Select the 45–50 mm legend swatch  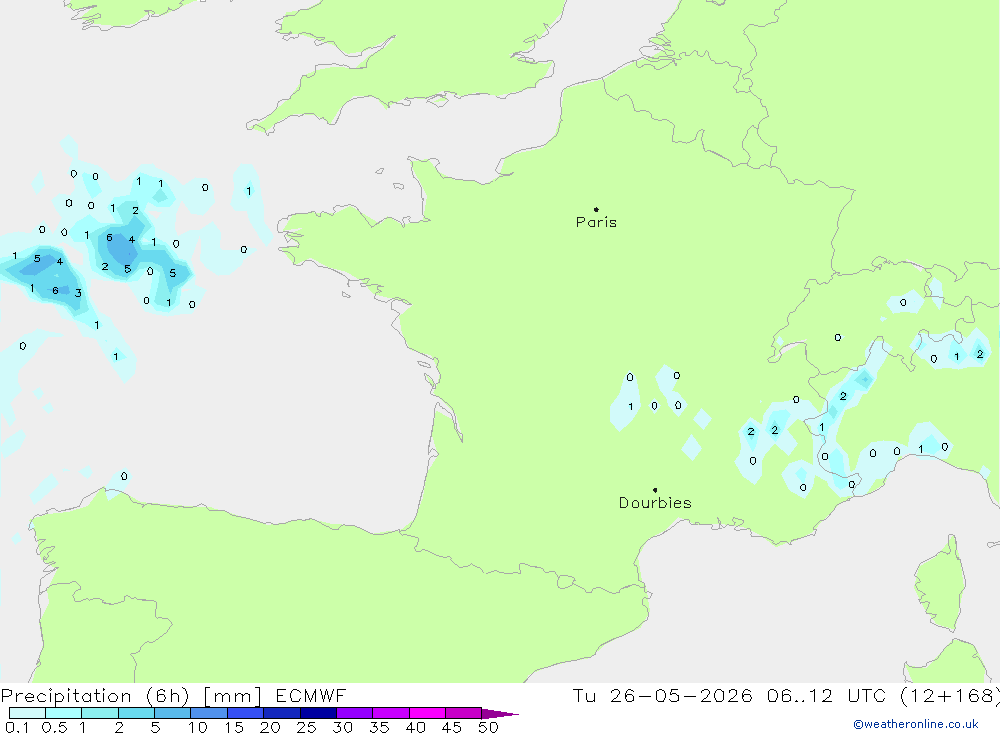pyautogui.click(x=464, y=713)
